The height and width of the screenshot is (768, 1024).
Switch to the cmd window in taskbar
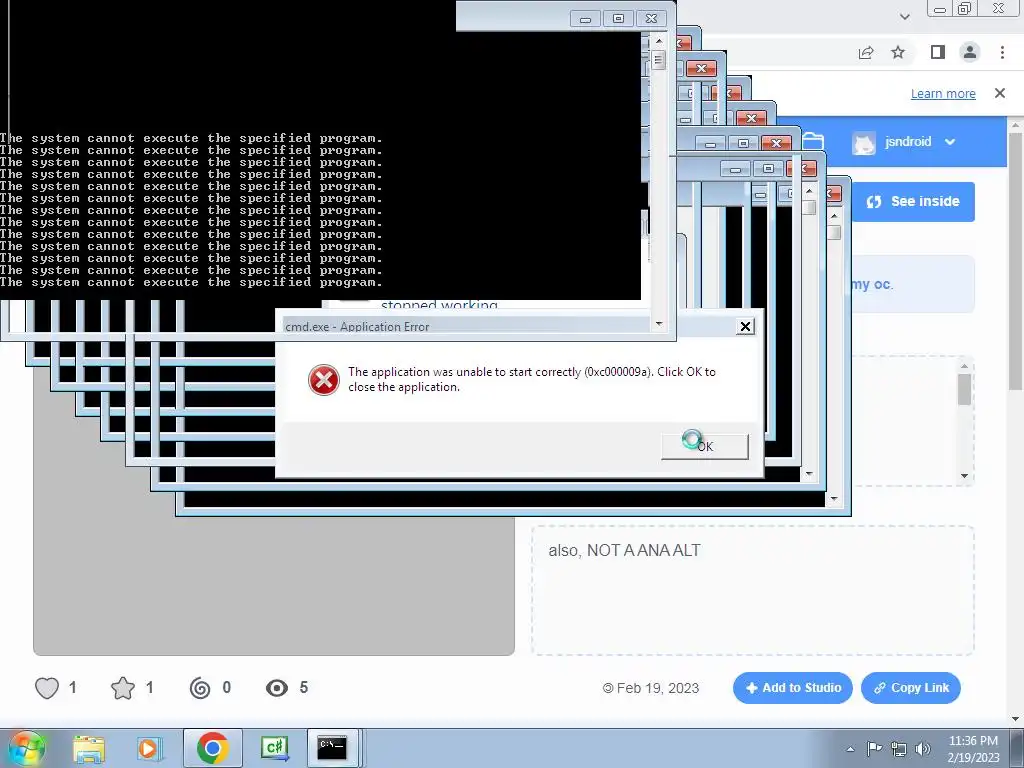coord(332,748)
